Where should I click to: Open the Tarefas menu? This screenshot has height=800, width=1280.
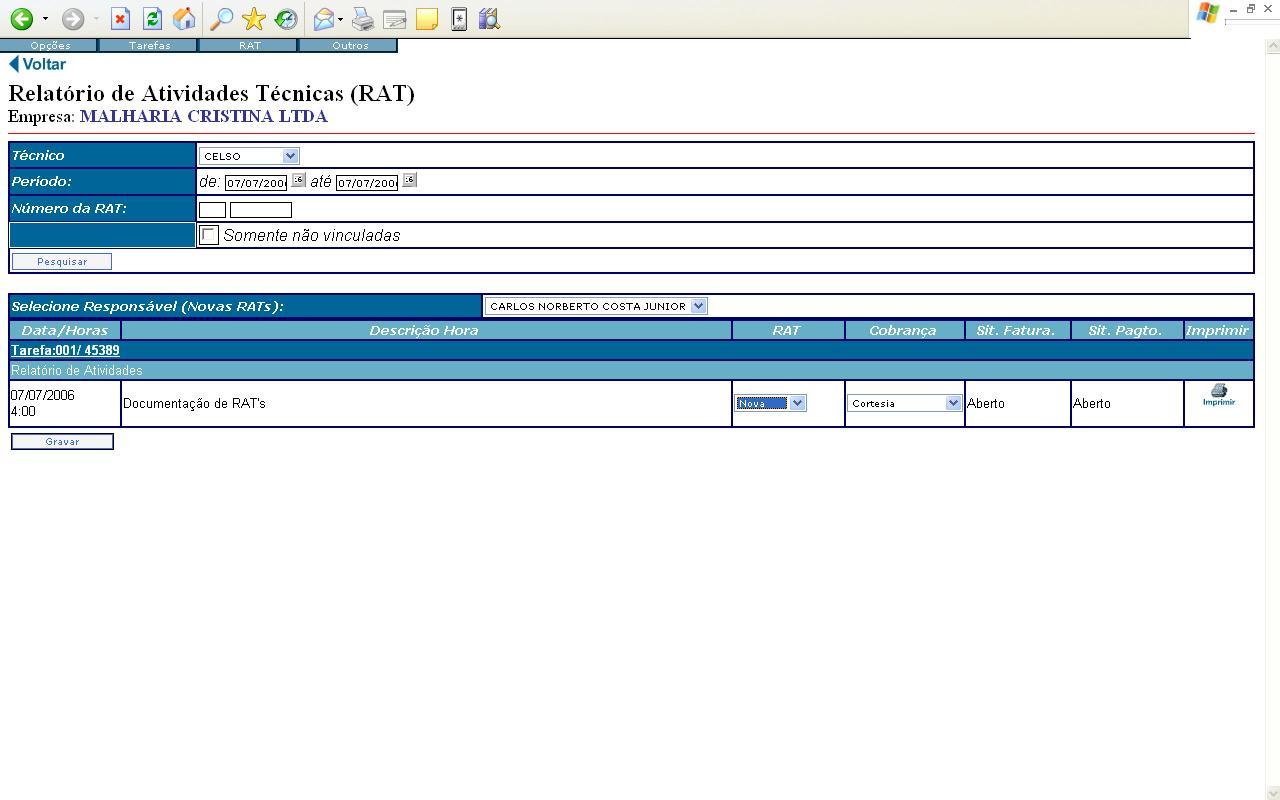pyautogui.click(x=149, y=45)
